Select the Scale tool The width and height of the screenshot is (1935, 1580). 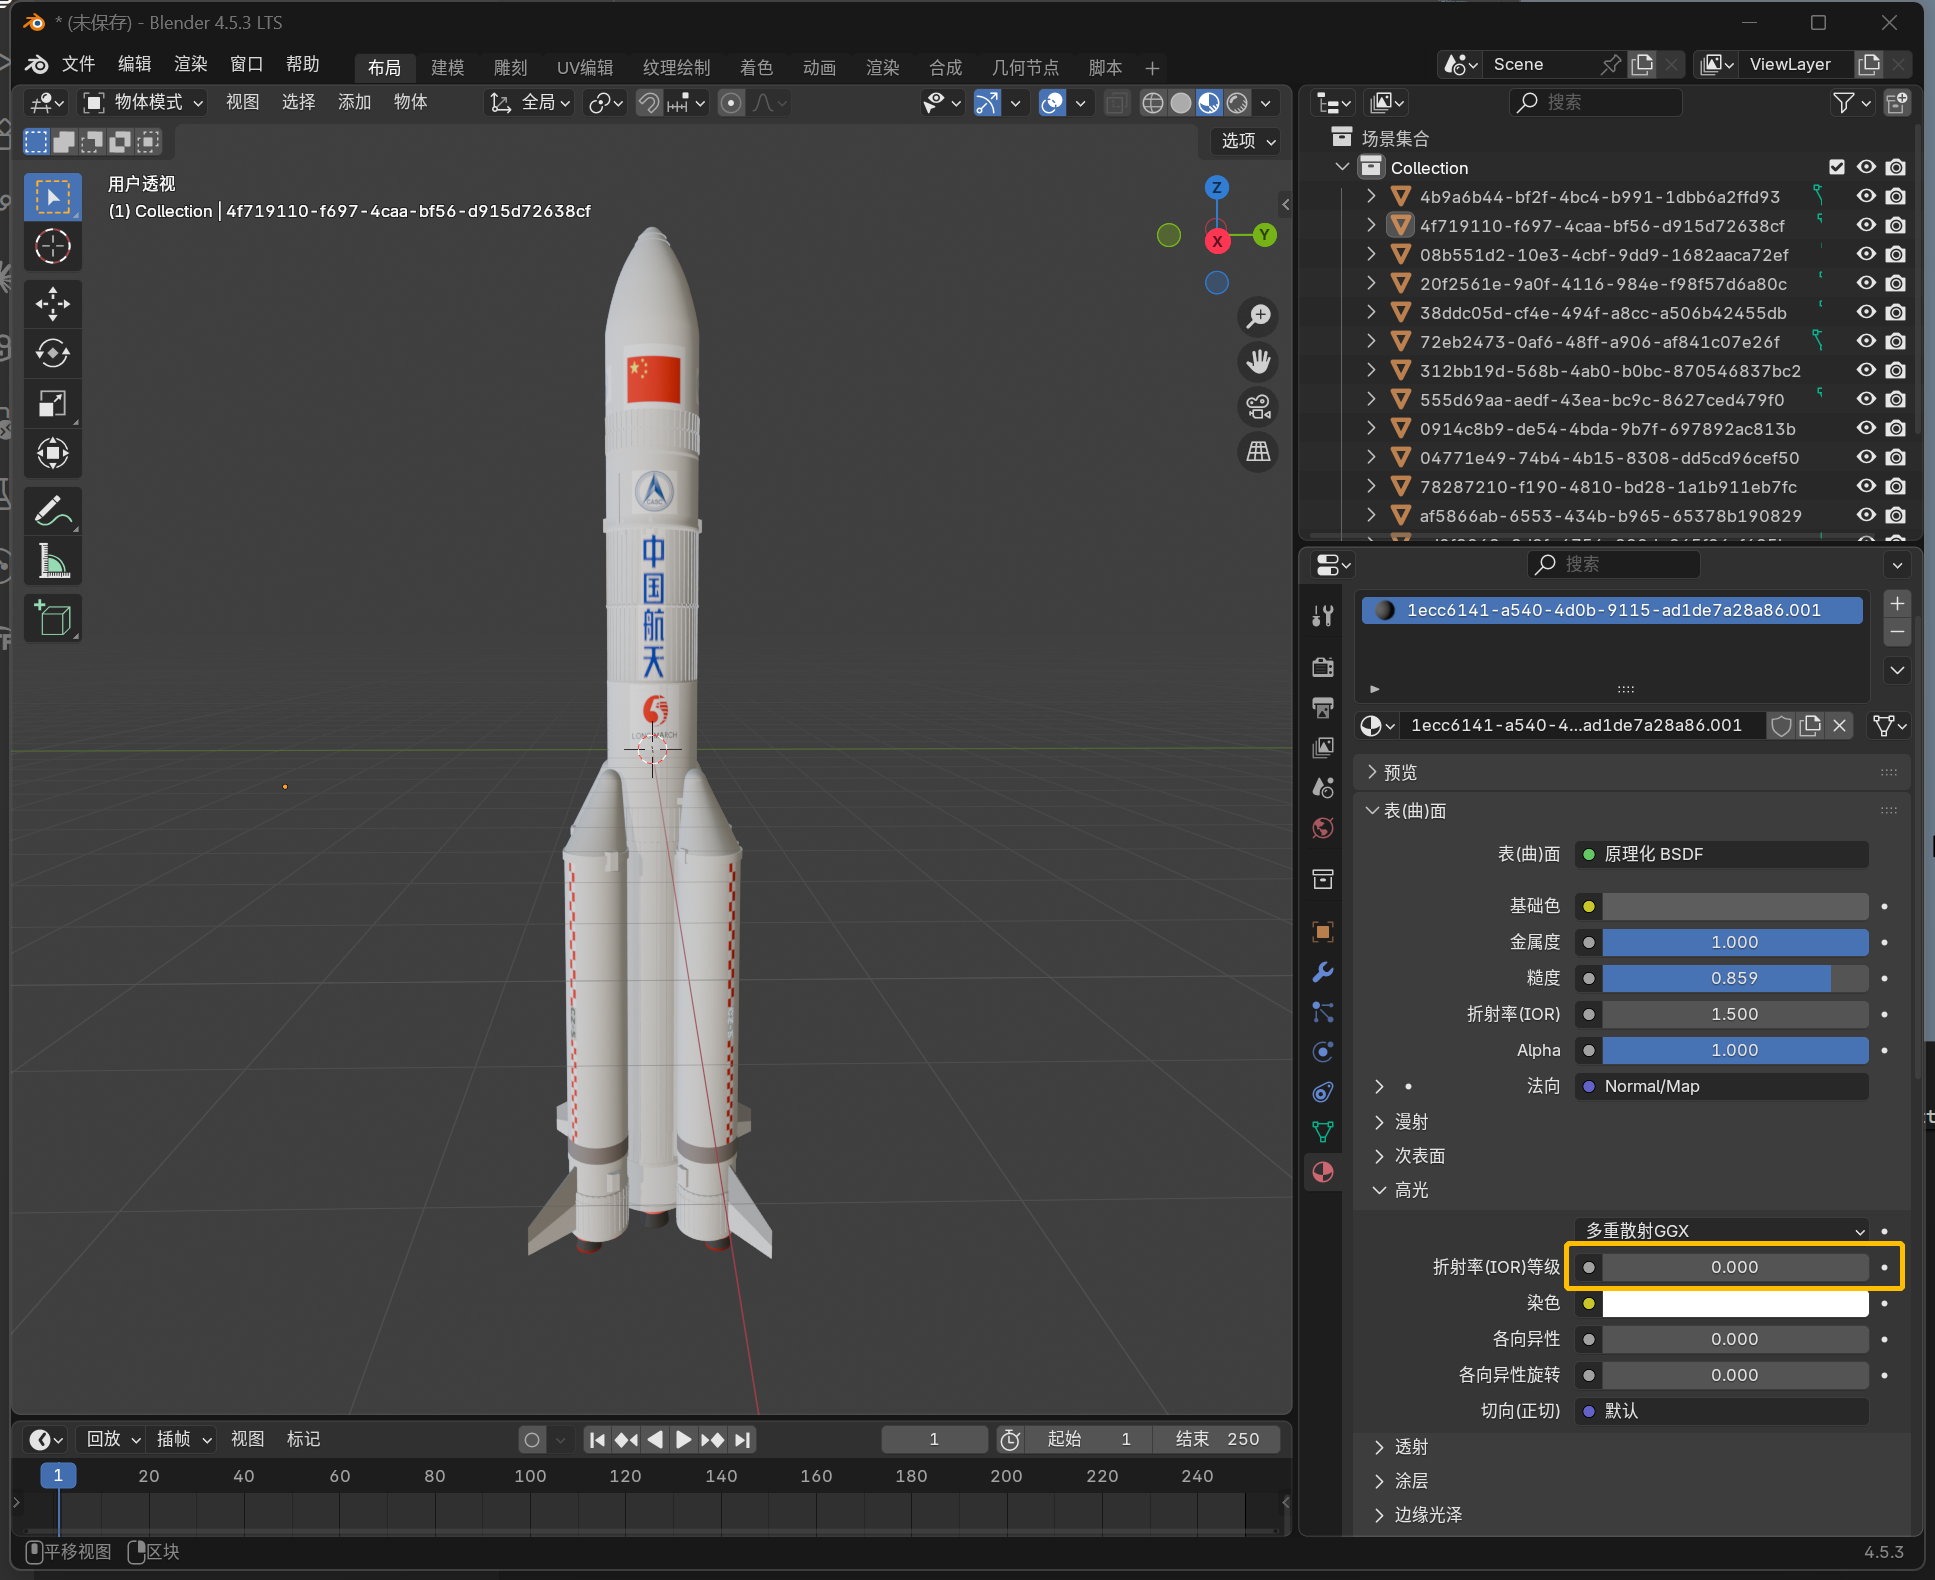[52, 403]
